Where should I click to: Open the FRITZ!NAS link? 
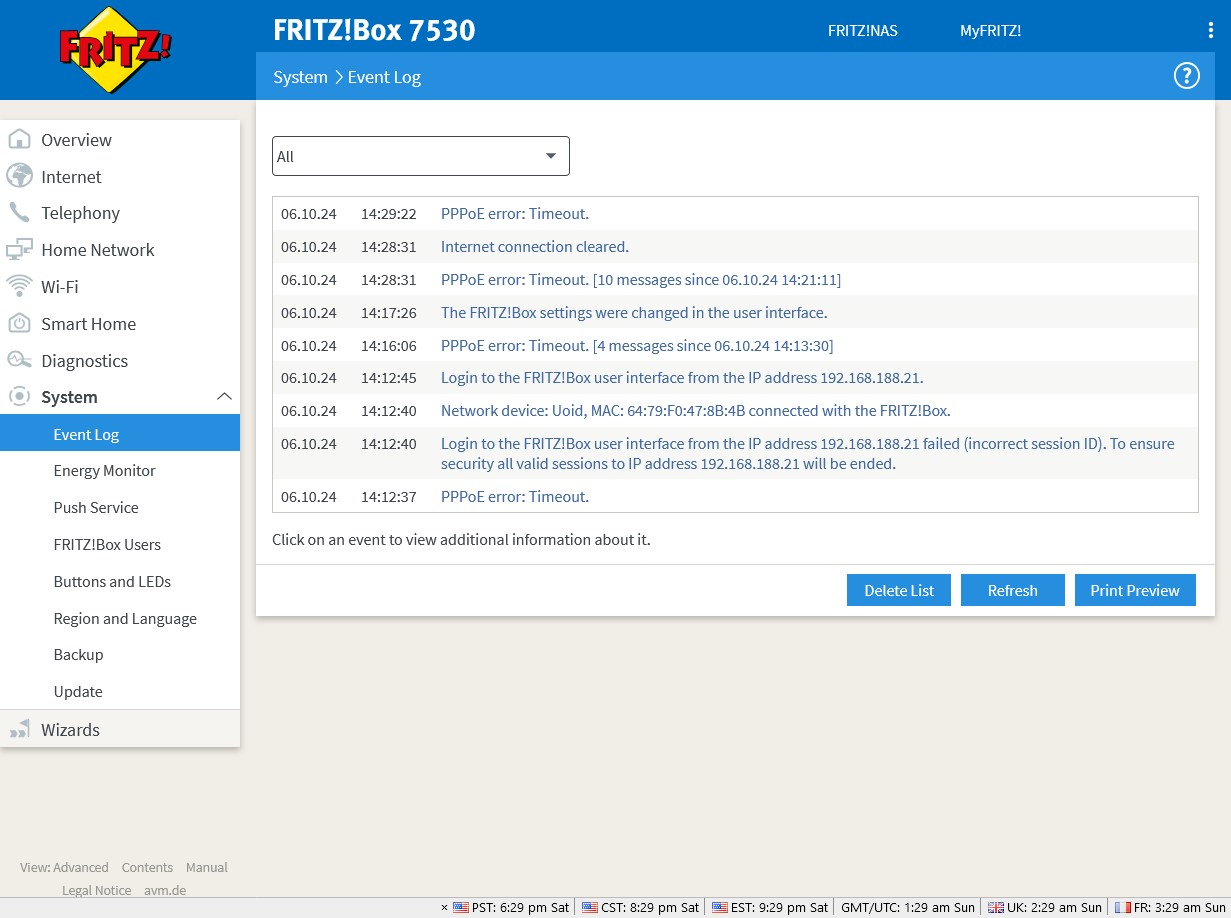862,31
